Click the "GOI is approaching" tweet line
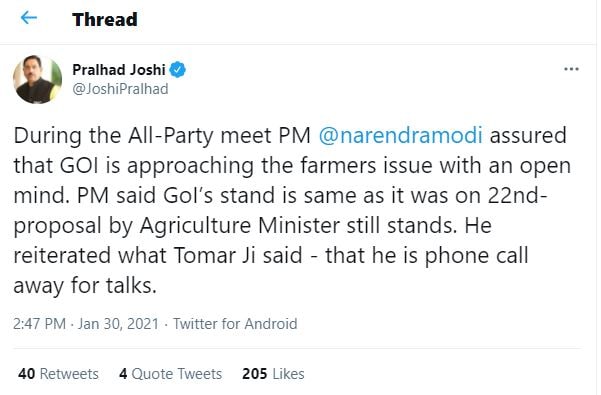This screenshot has width=601, height=395. pos(157,166)
